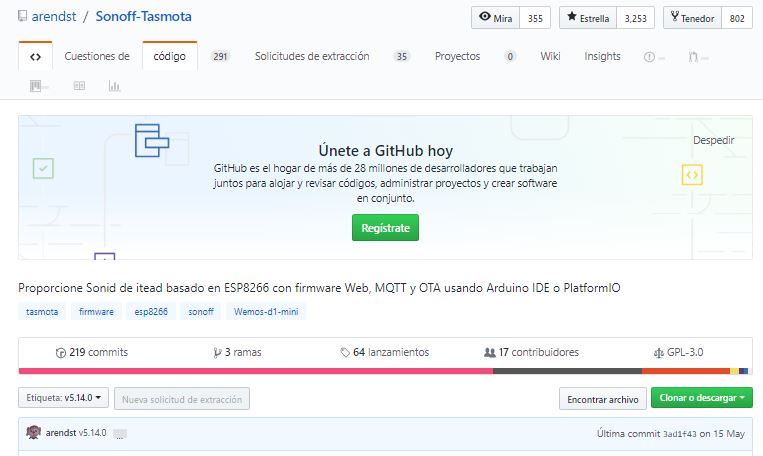Viewport: 763px width, 456px height.
Task: Open the 3 ramas link
Action: tap(237, 352)
